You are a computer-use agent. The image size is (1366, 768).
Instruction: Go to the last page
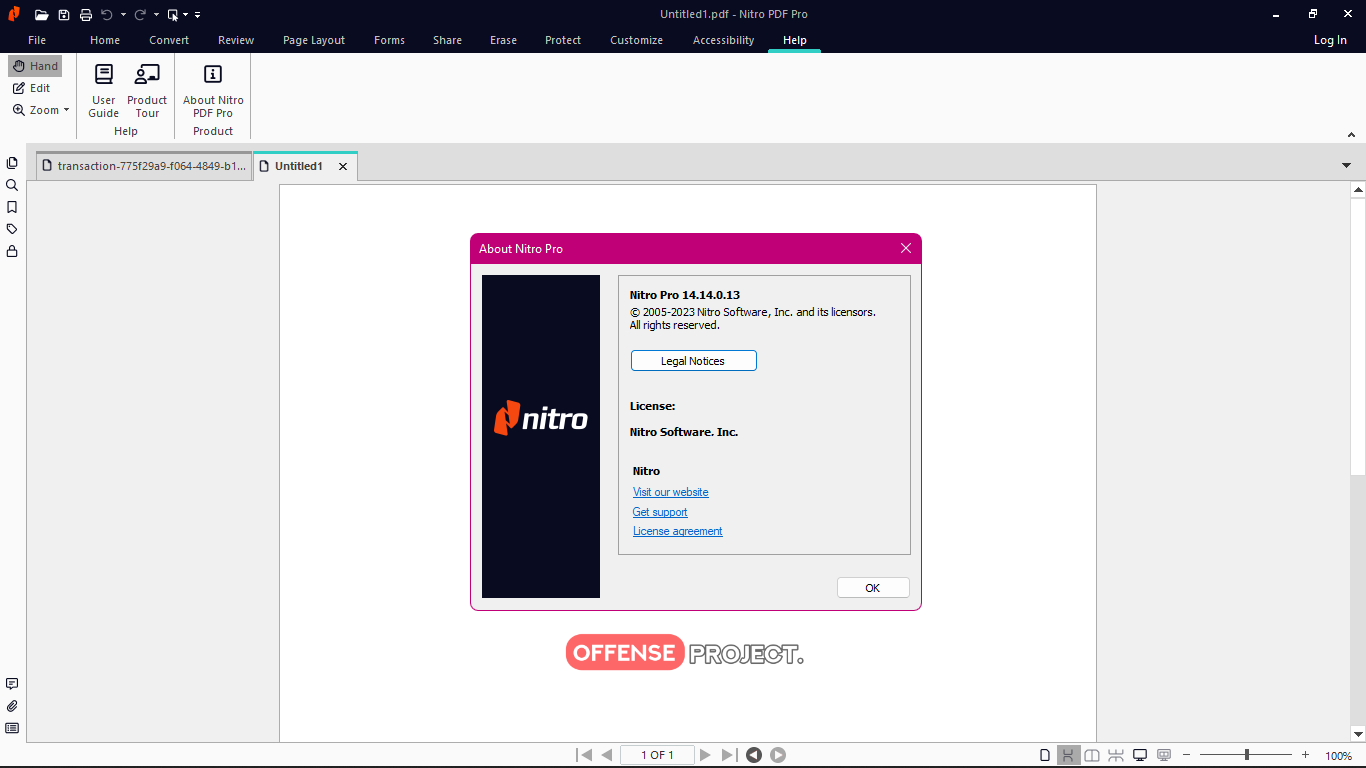pos(729,755)
